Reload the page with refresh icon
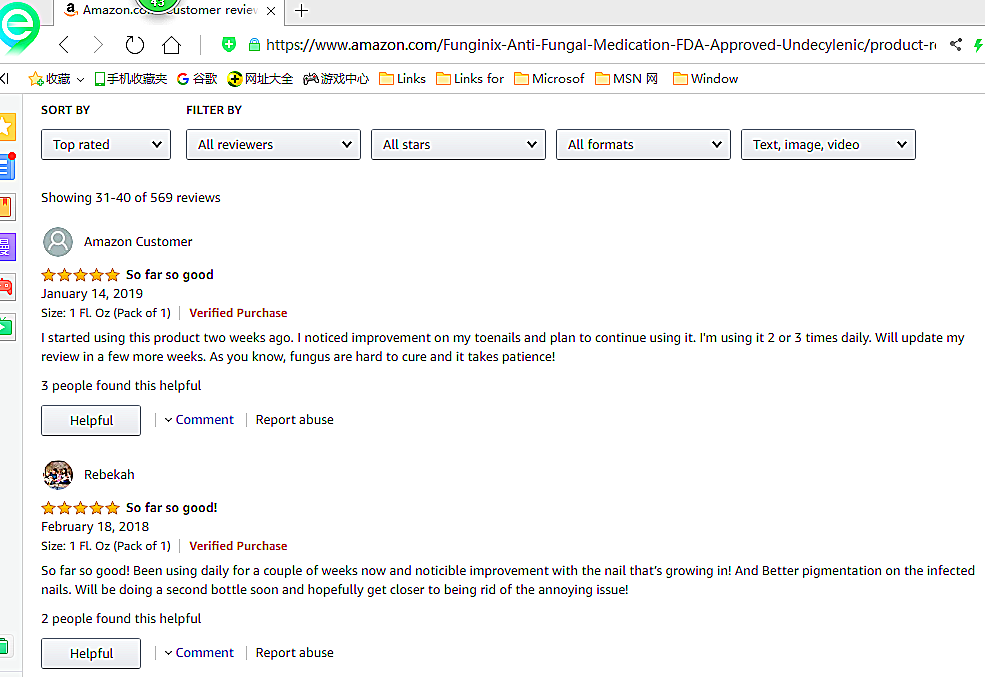Image resolution: width=985 pixels, height=677 pixels. [x=134, y=45]
